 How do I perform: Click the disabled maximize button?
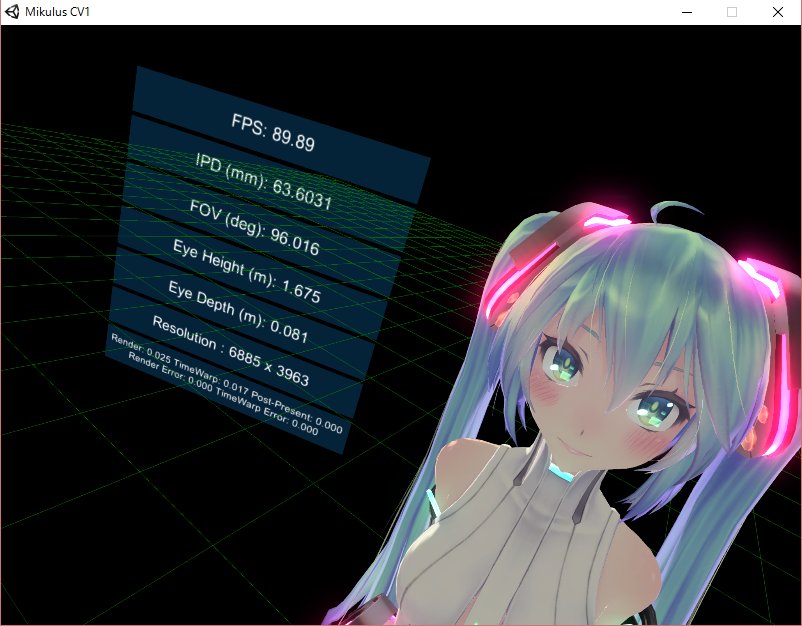732,12
